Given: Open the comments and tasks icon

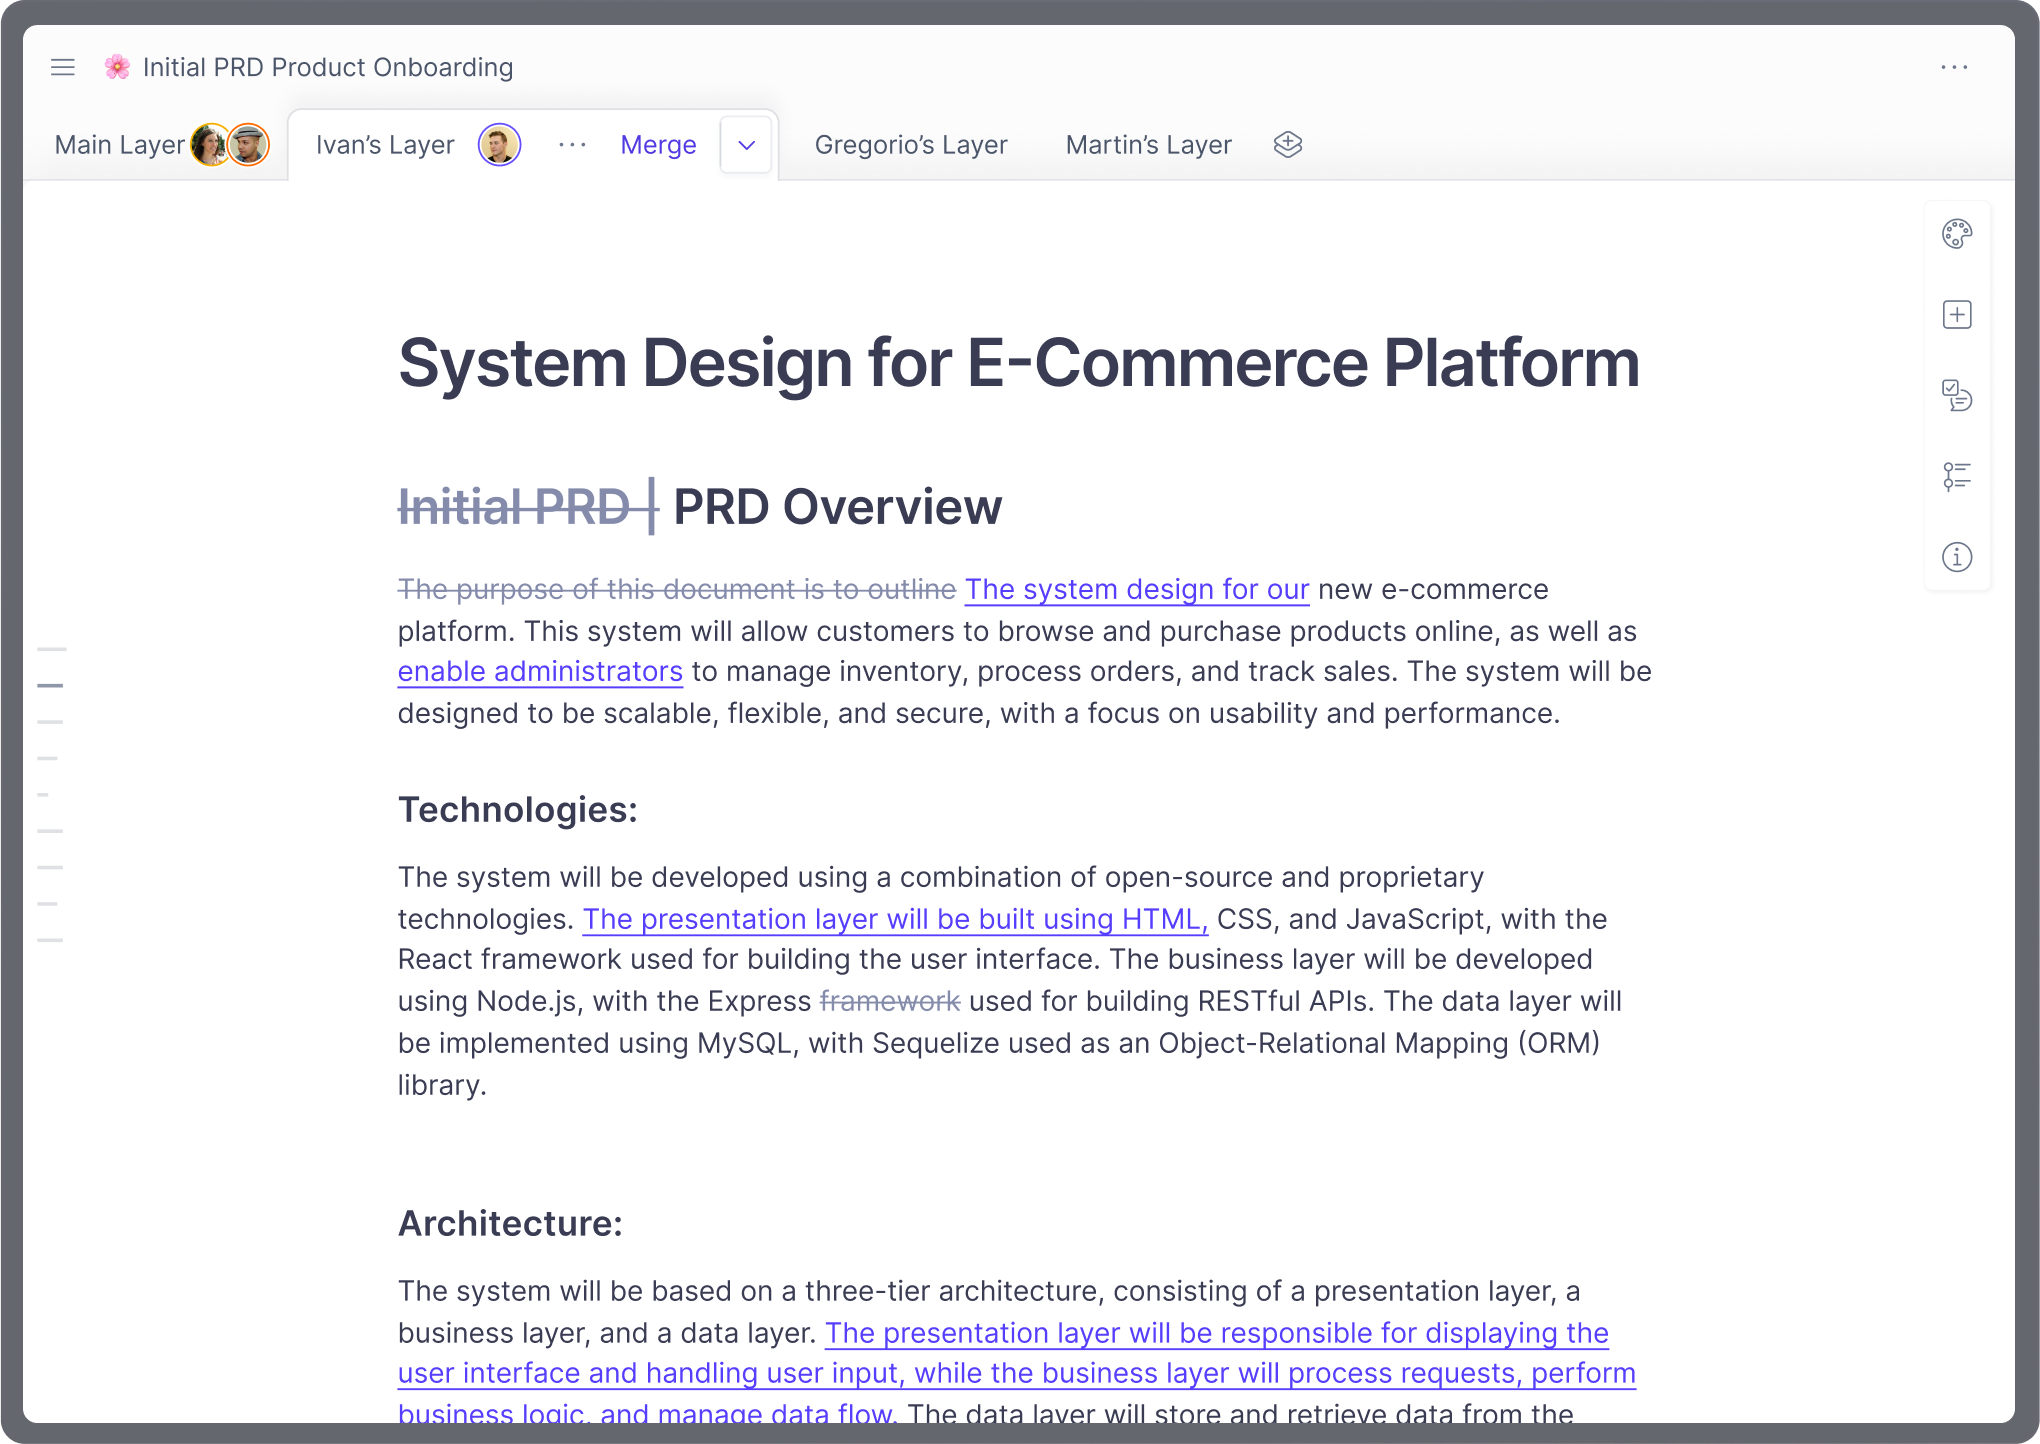Looking at the screenshot, I should click(1956, 395).
